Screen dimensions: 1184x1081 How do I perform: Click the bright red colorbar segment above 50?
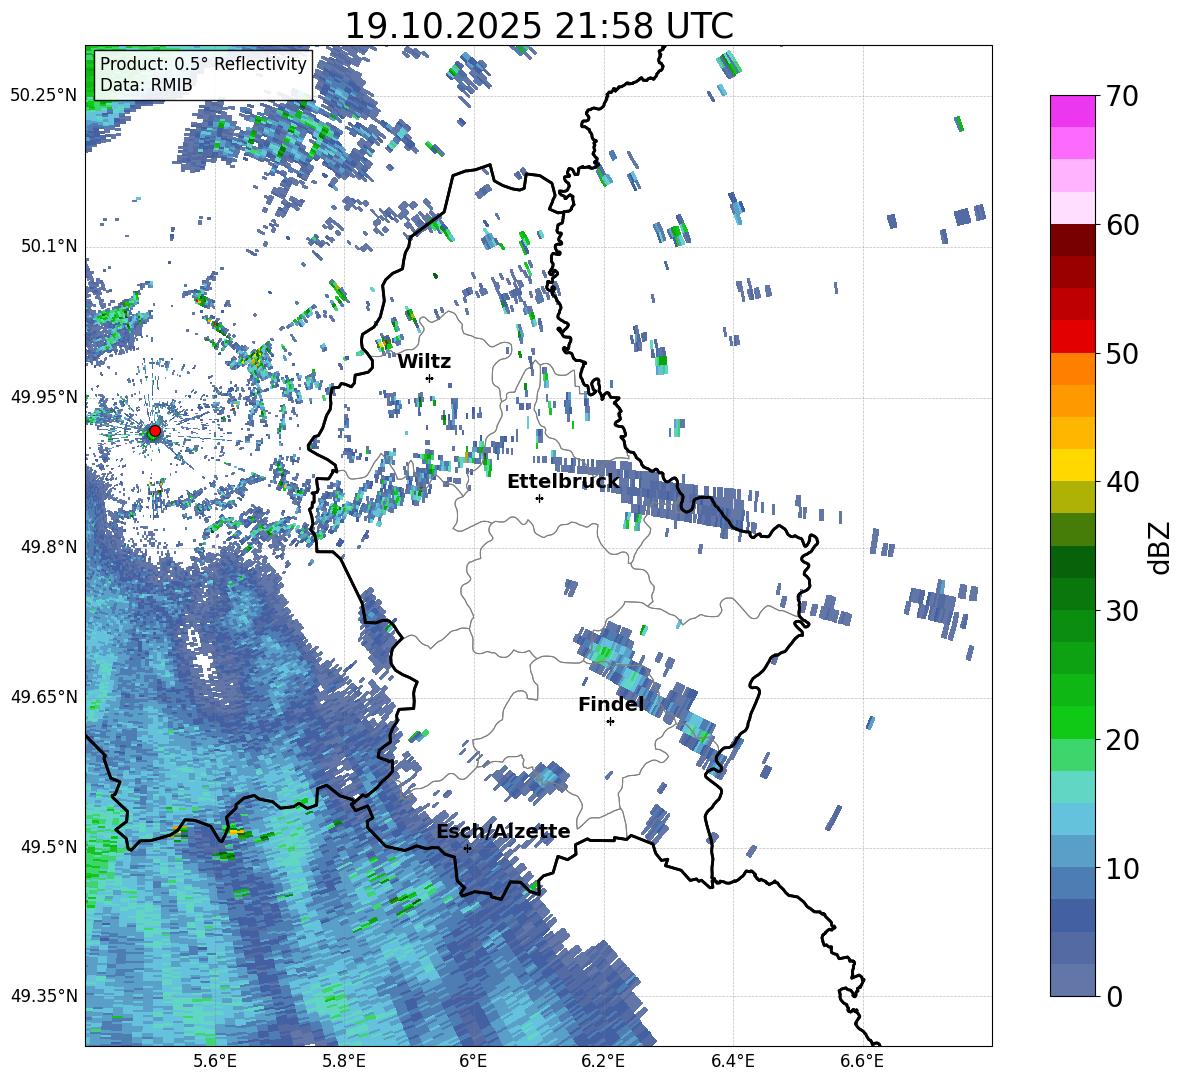[1072, 337]
